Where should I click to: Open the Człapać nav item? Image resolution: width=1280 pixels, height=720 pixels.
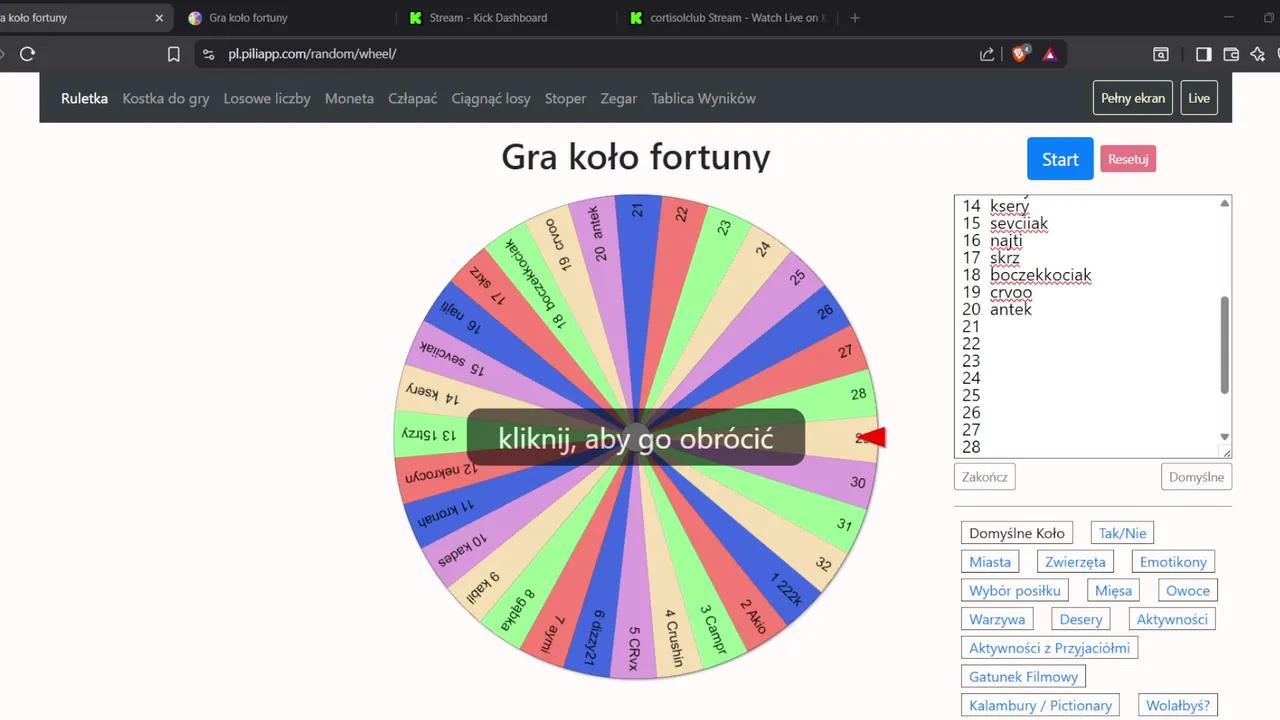tap(413, 98)
